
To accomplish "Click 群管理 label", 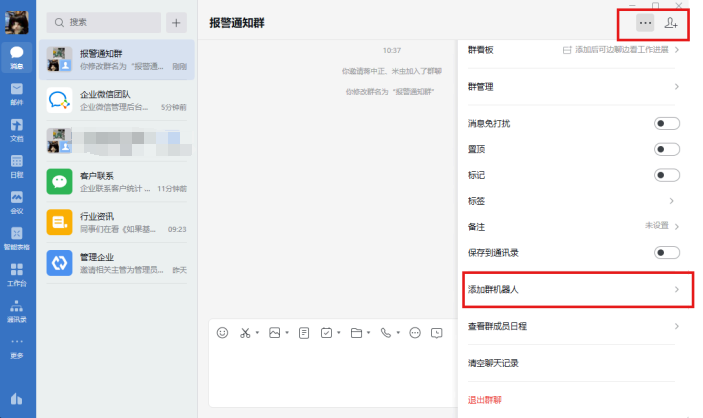I will point(481,87).
